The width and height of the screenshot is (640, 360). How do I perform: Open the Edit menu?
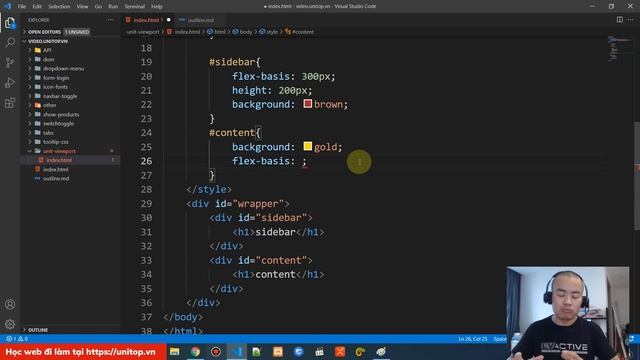tap(37, 7)
